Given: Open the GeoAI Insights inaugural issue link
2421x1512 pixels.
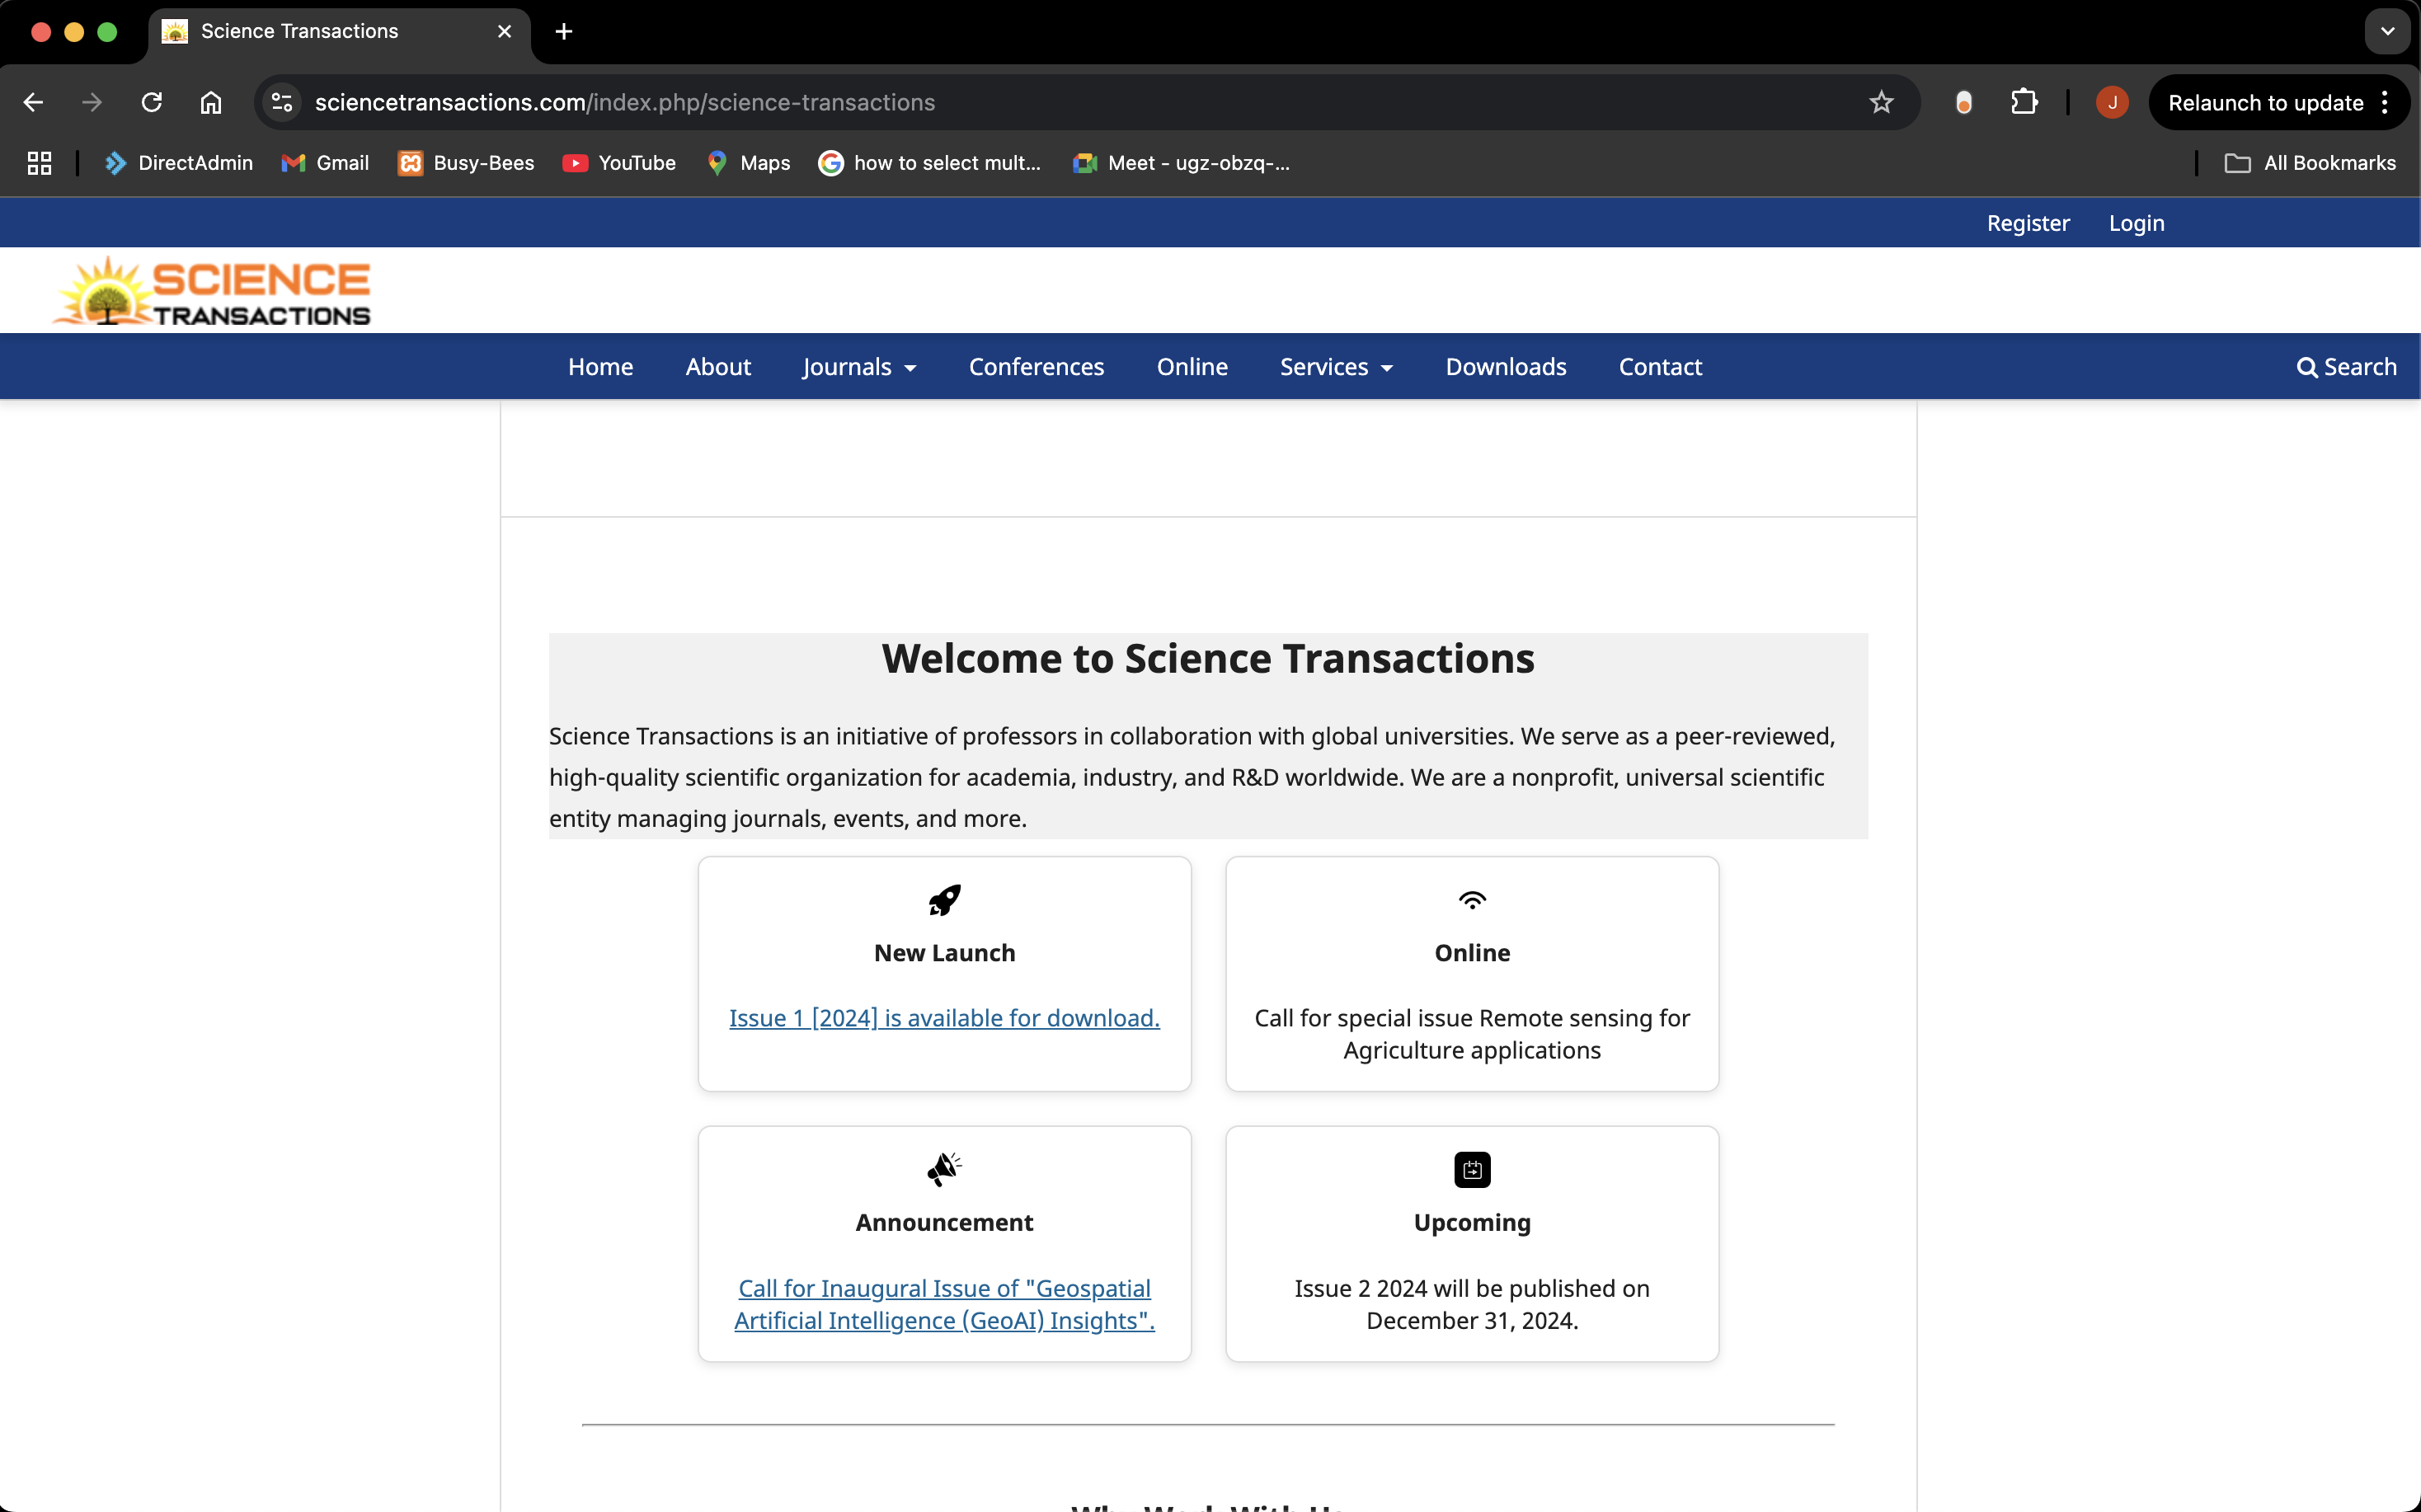Looking at the screenshot, I should point(944,1304).
